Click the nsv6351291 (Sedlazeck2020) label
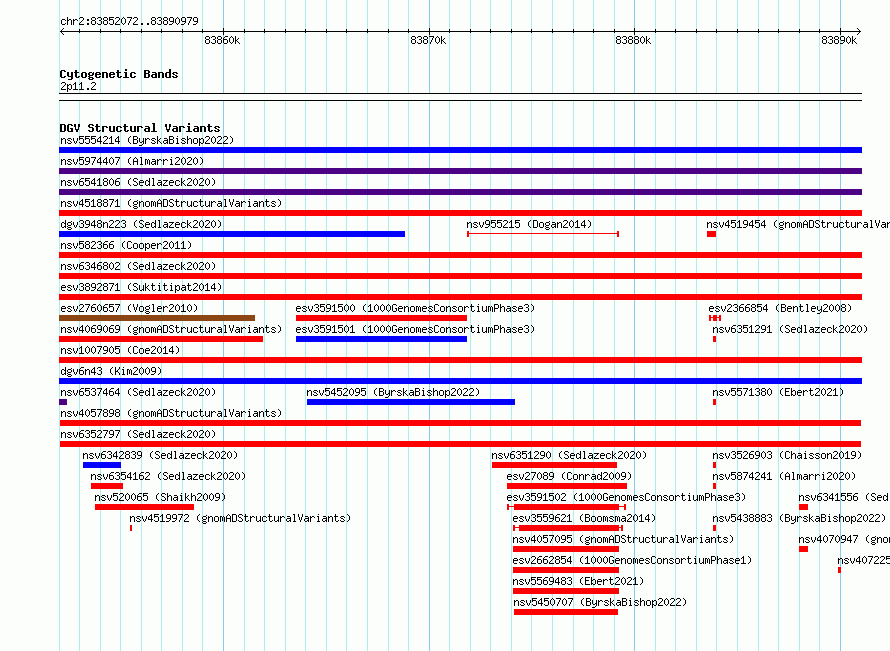The image size is (890, 651). pos(790,329)
